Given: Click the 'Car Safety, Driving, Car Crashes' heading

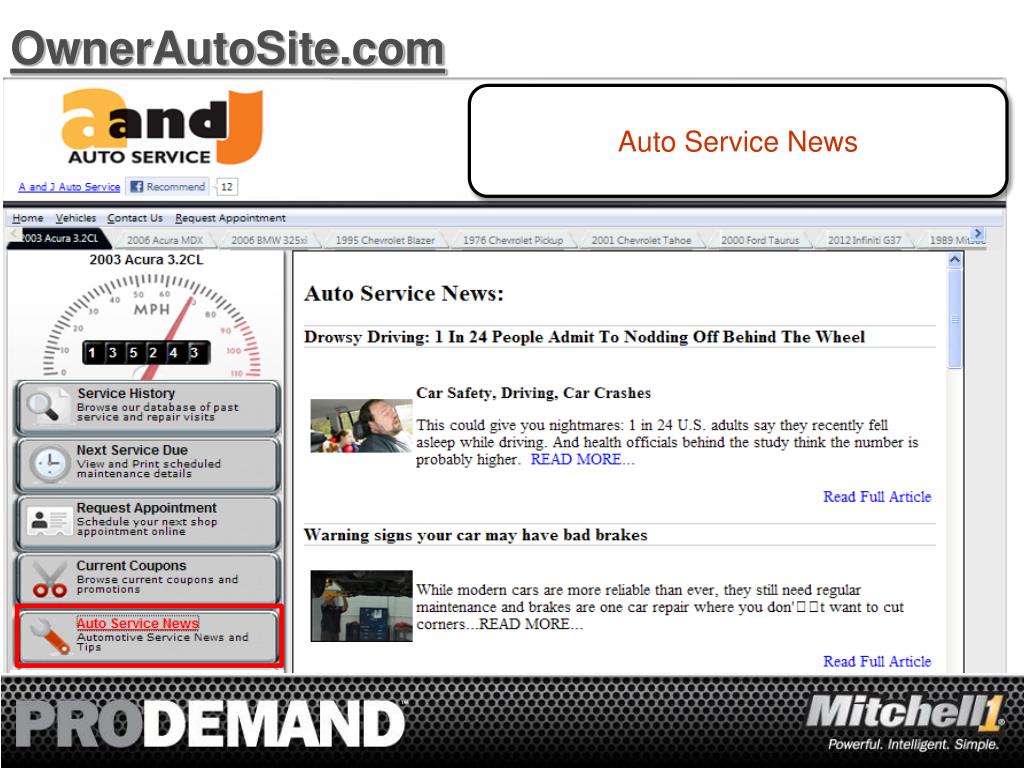Looking at the screenshot, I should pos(534,392).
